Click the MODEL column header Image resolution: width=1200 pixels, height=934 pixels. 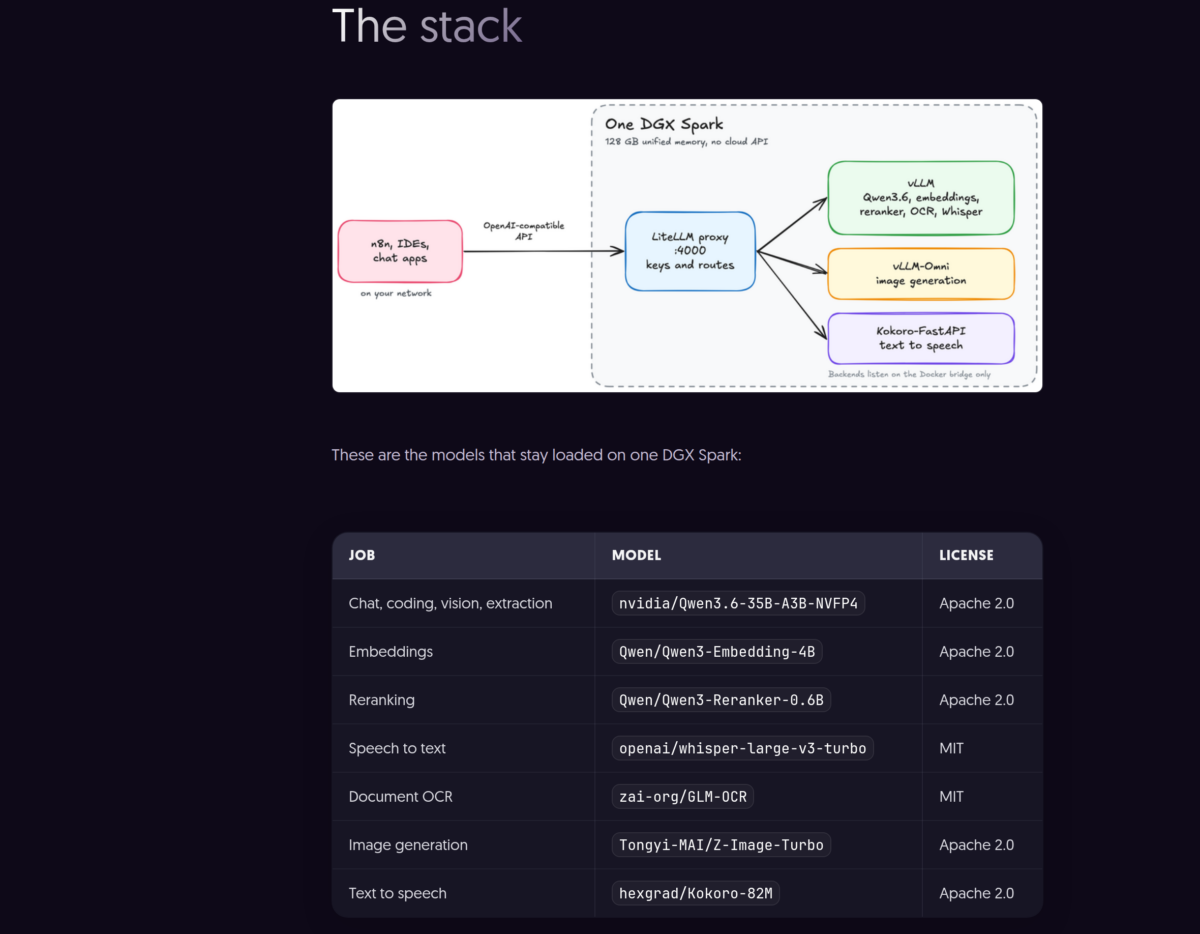(636, 555)
